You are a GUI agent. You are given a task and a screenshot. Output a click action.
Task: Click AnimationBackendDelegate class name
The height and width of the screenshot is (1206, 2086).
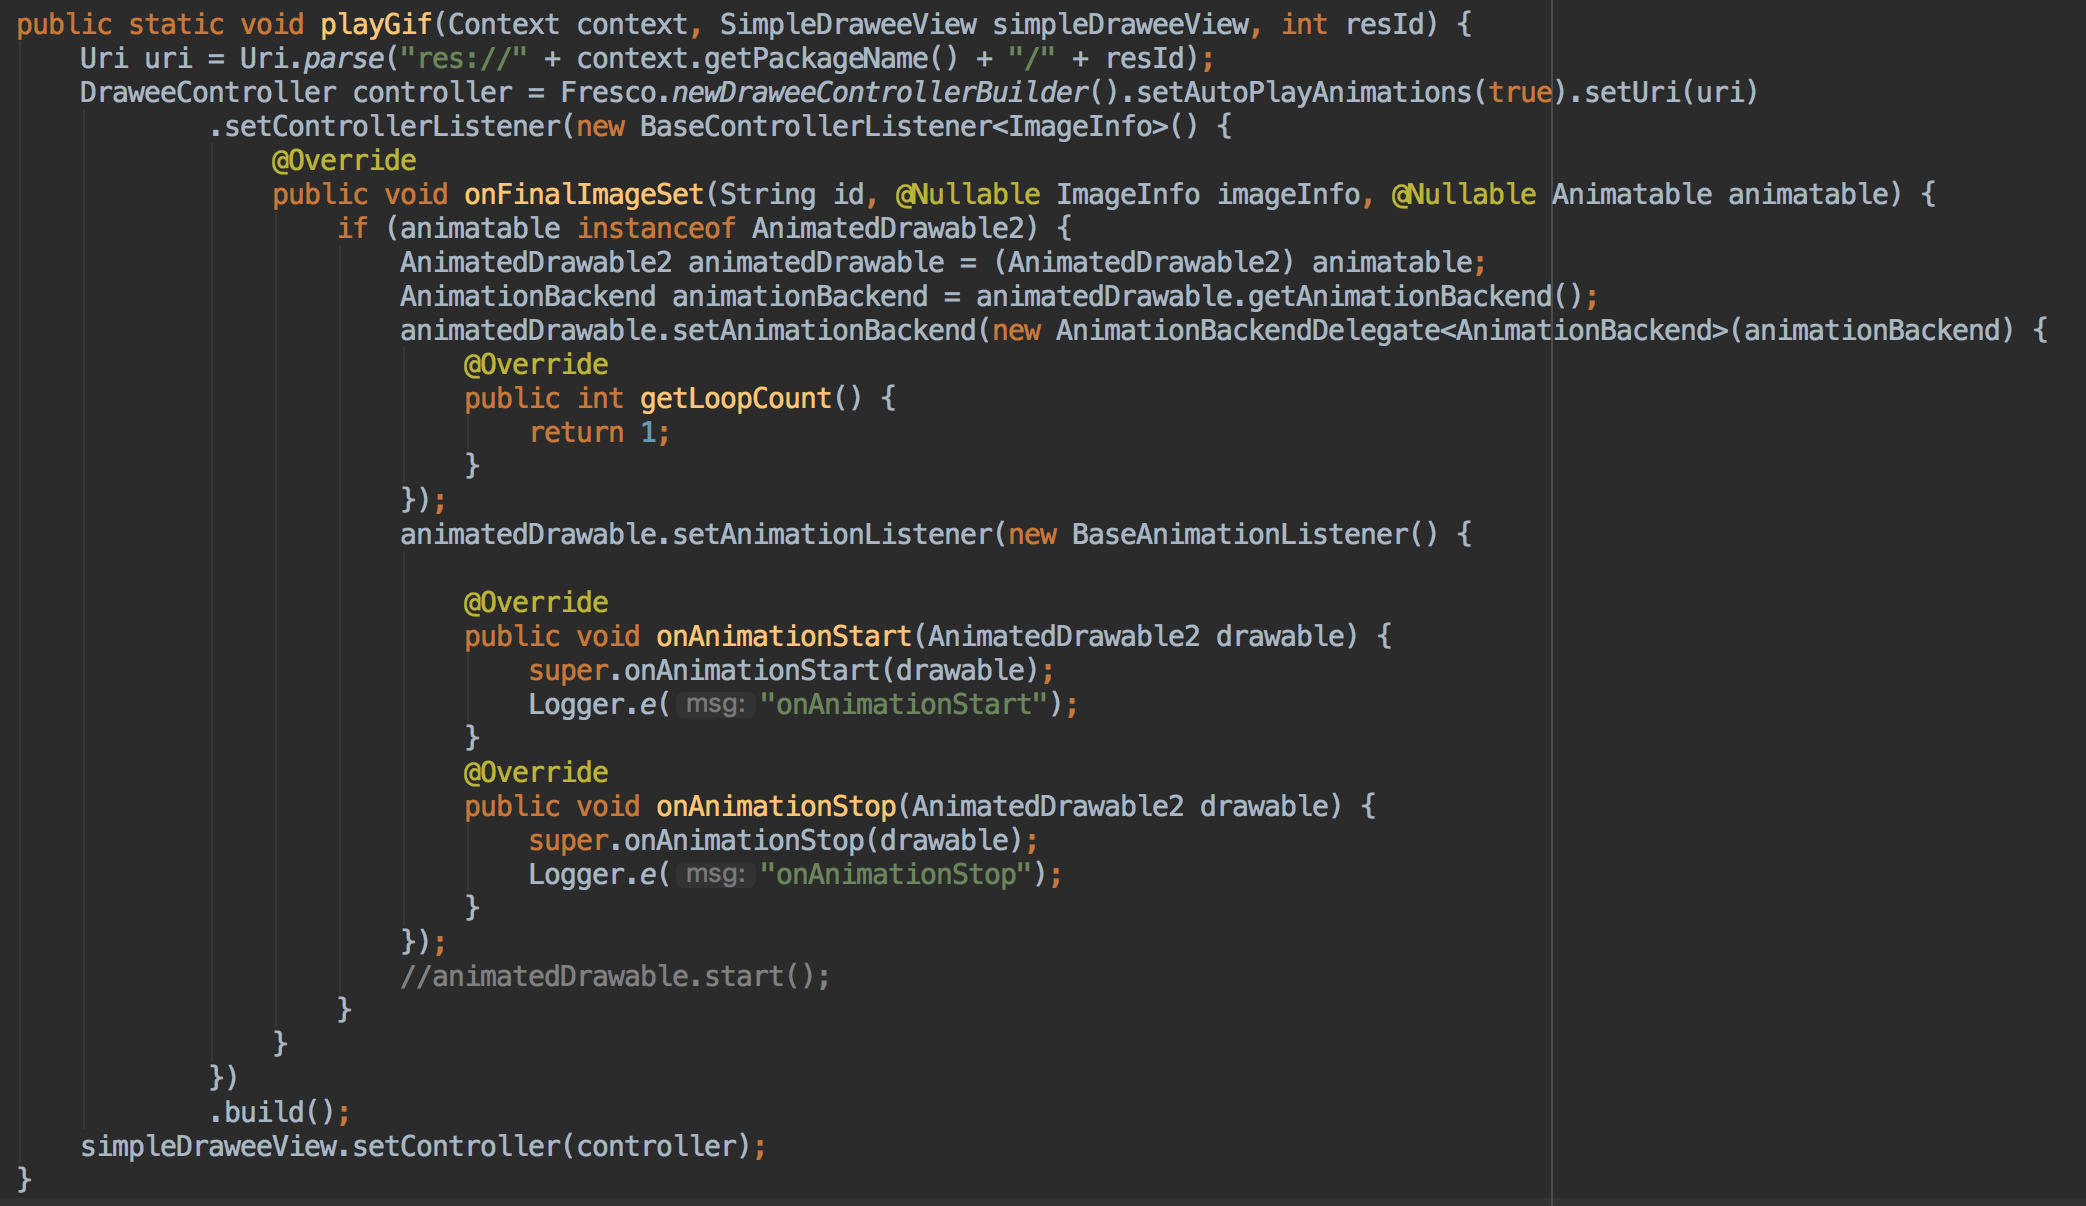click(x=1248, y=330)
